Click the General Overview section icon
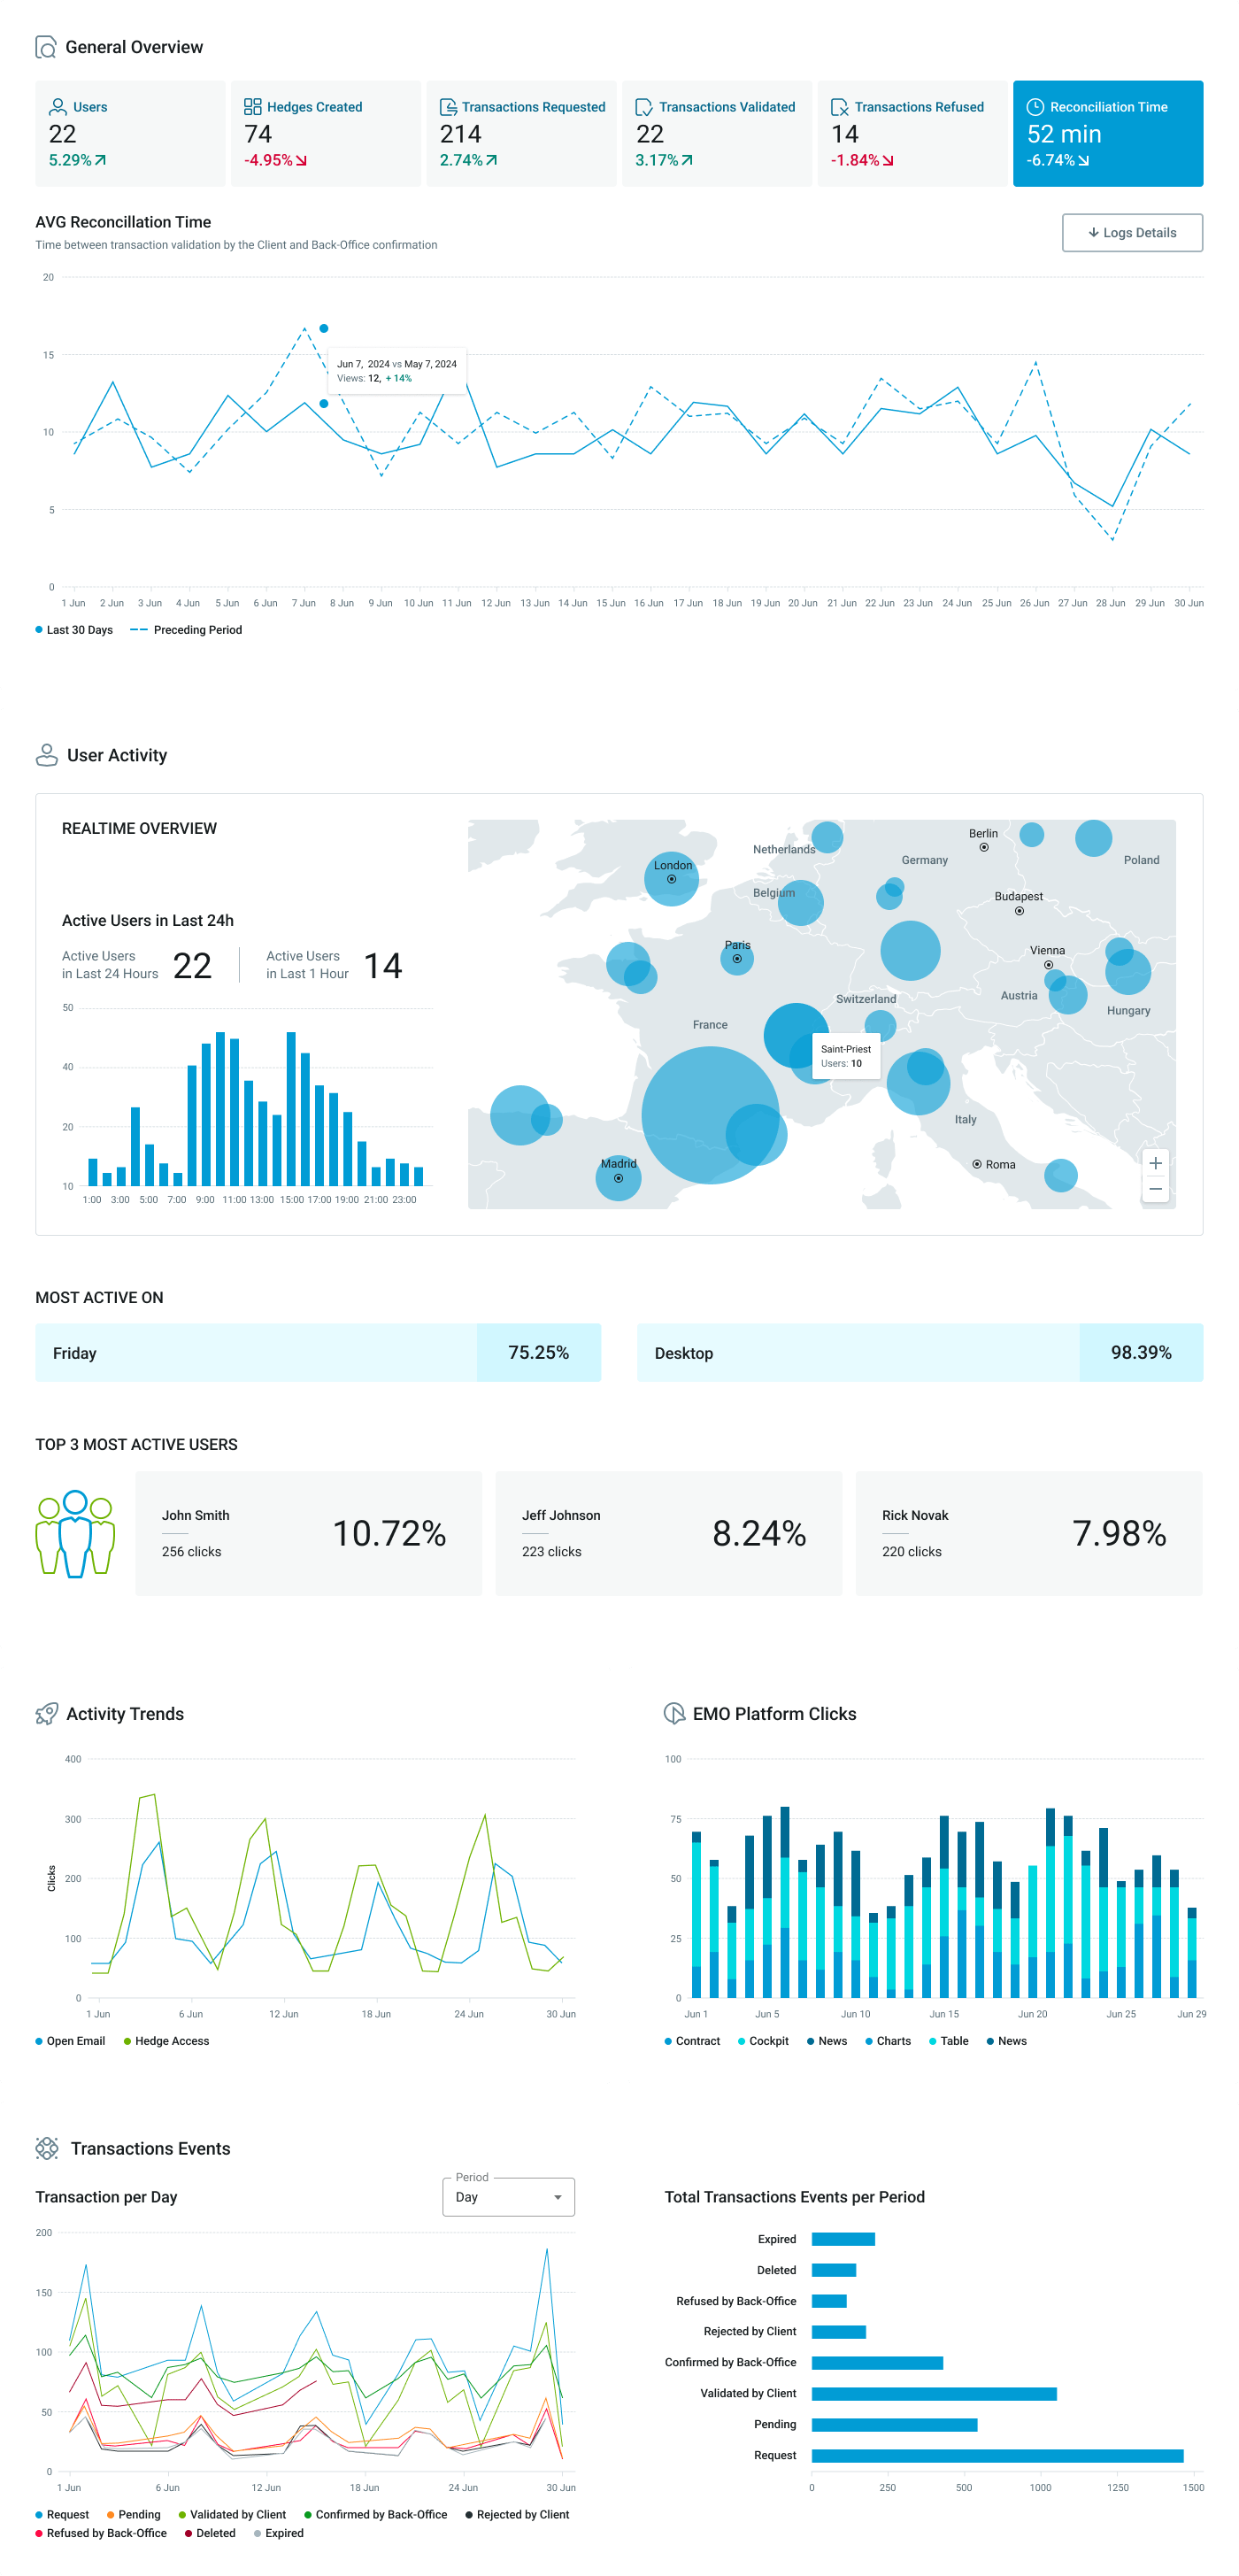The height and width of the screenshot is (2576, 1239). 46,47
